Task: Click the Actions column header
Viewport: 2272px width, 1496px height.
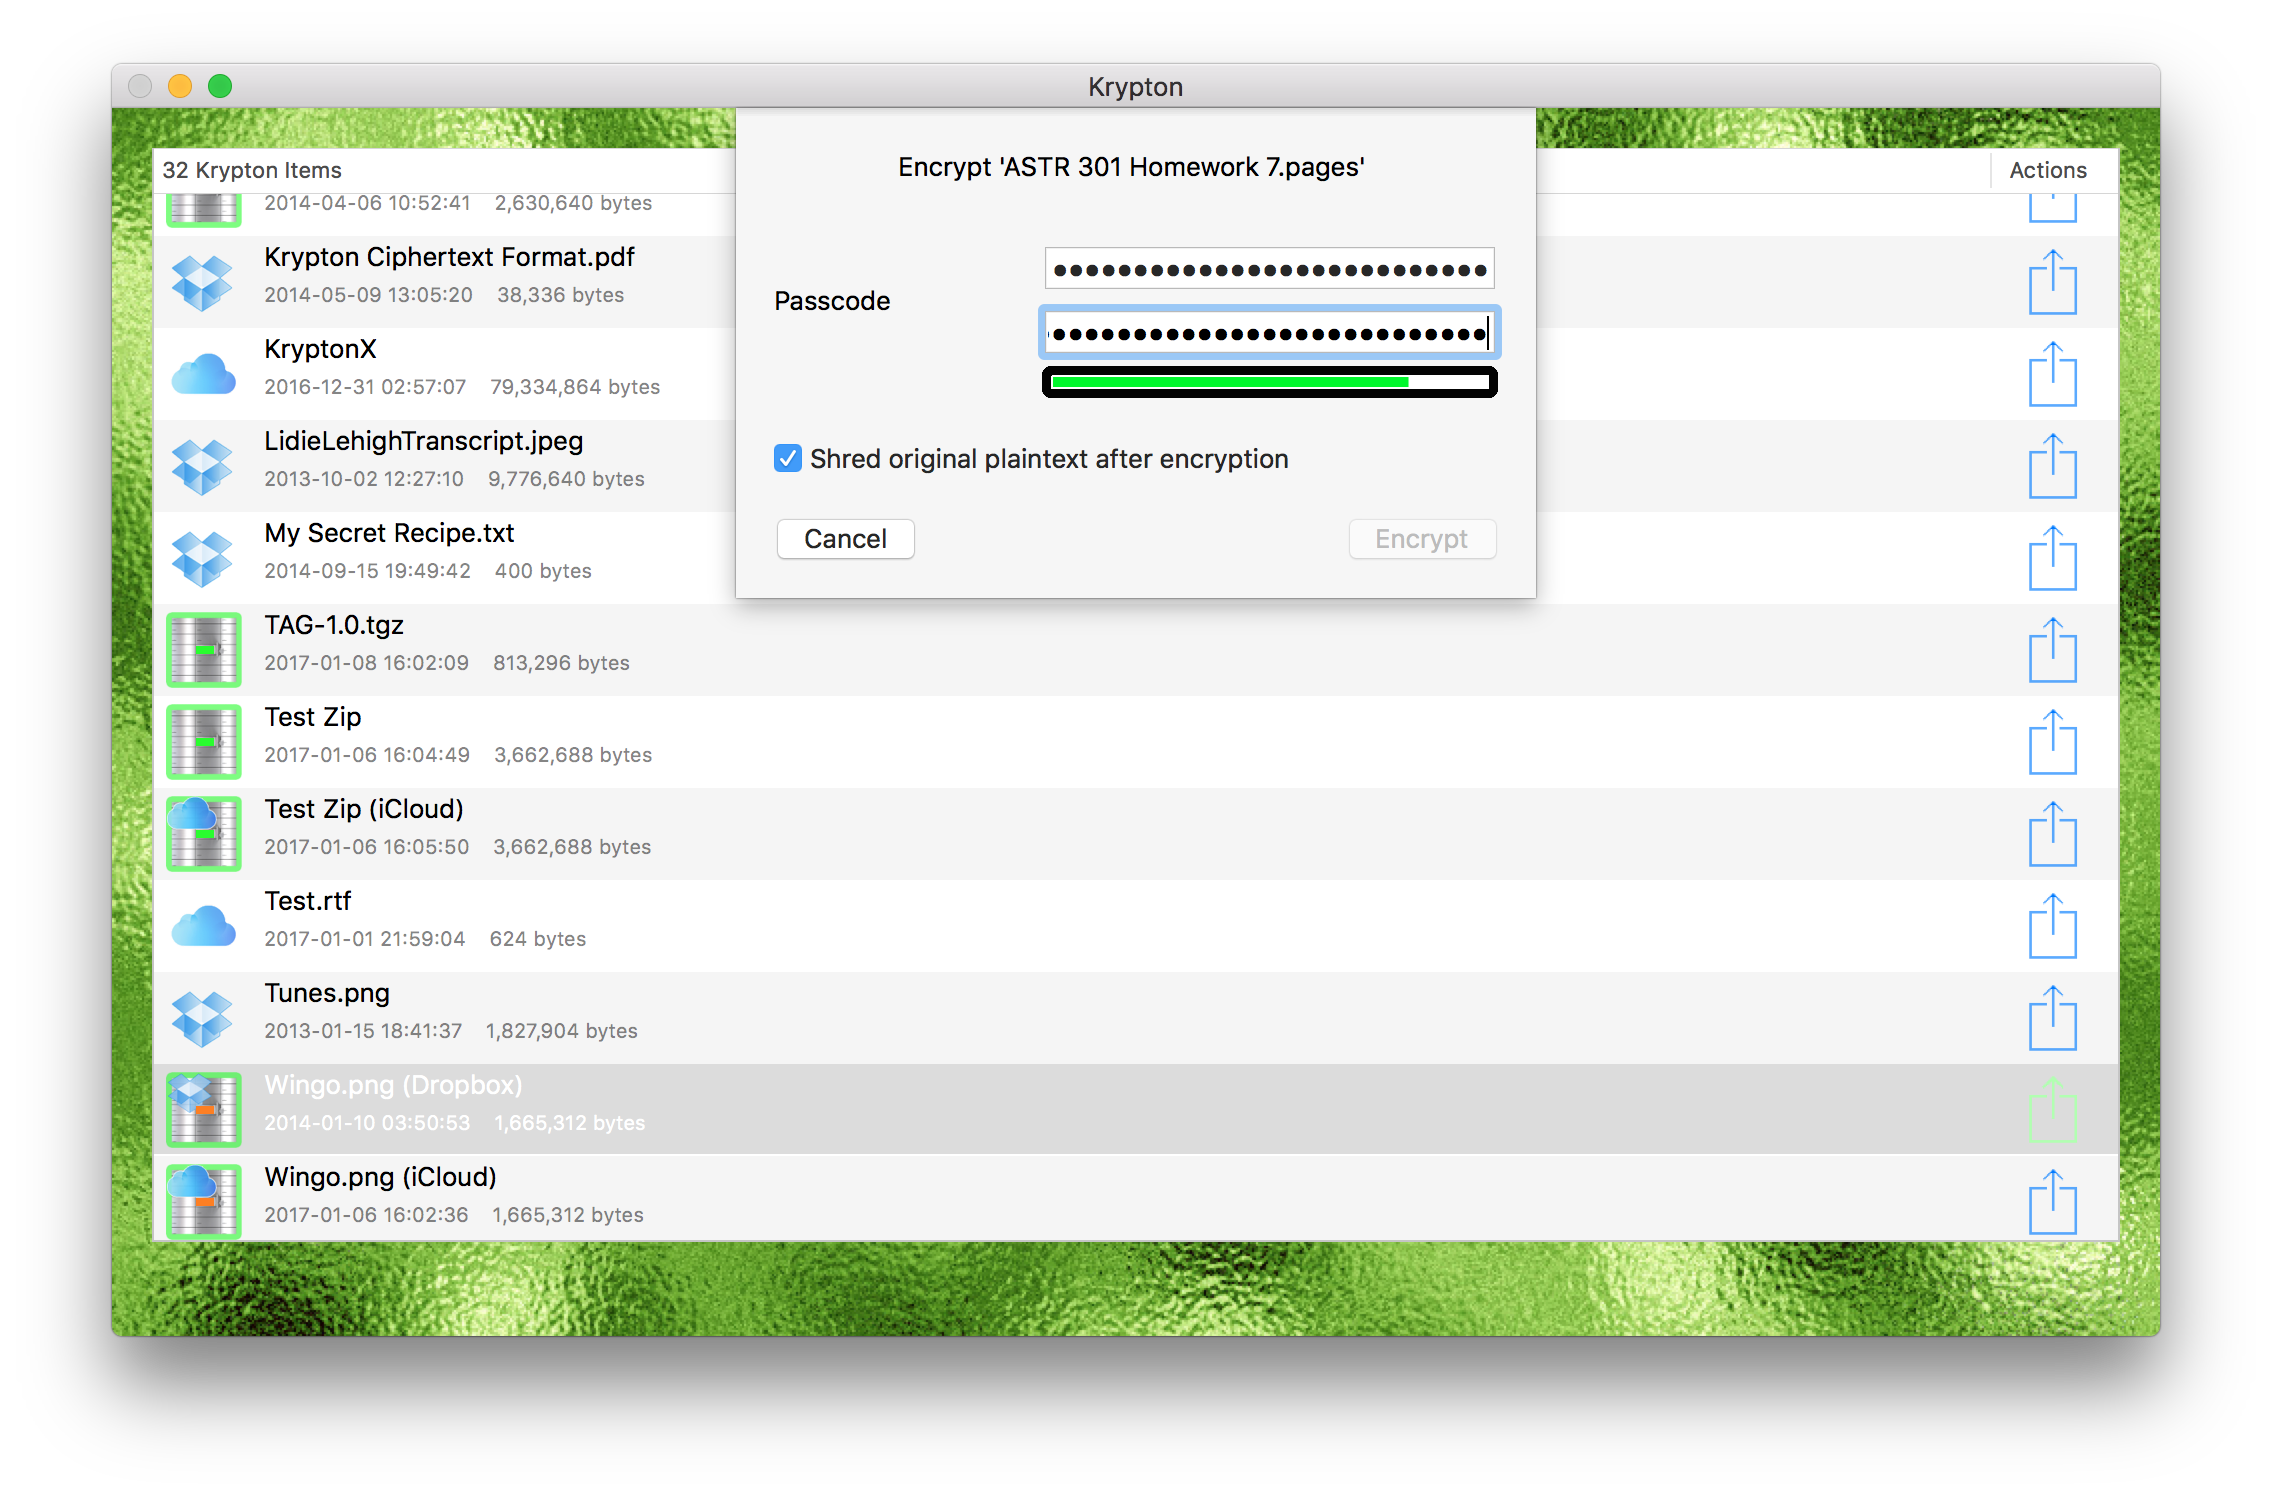Action: [x=2047, y=170]
